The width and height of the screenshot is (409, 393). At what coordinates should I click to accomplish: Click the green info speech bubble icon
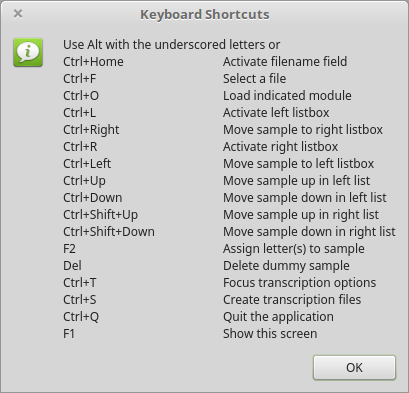pos(28,52)
